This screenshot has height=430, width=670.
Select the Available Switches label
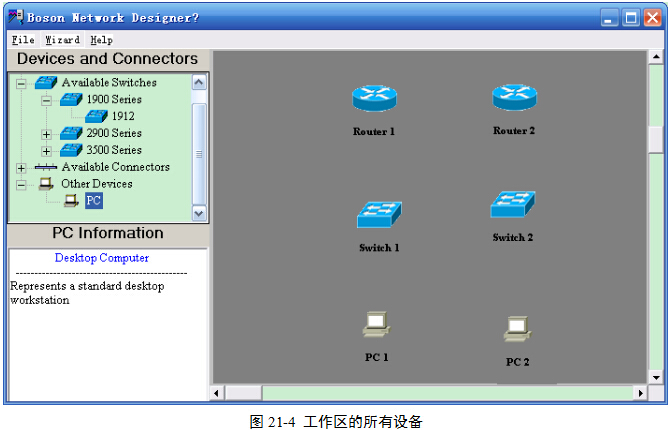point(109,82)
